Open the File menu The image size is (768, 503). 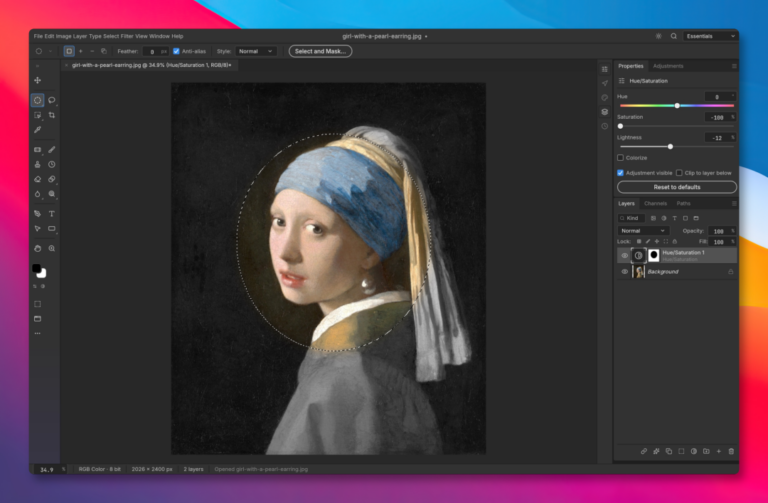tap(38, 36)
